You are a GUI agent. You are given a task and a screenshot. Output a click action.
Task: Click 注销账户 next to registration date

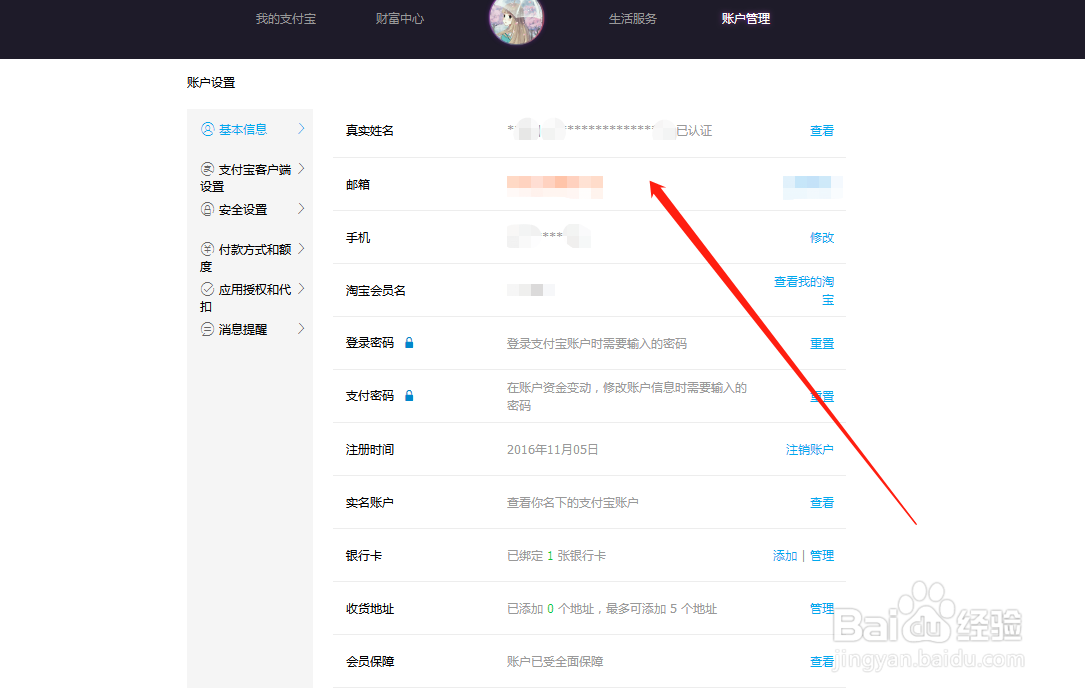coord(810,449)
